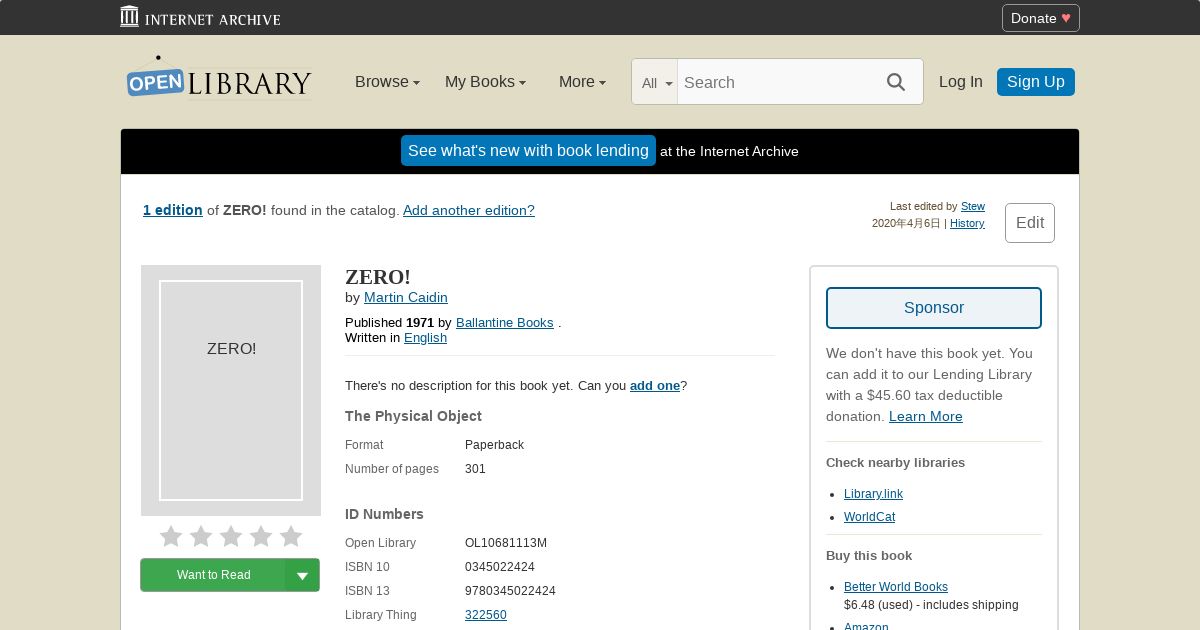
Task: Click Add another edition link
Action: [x=469, y=210]
